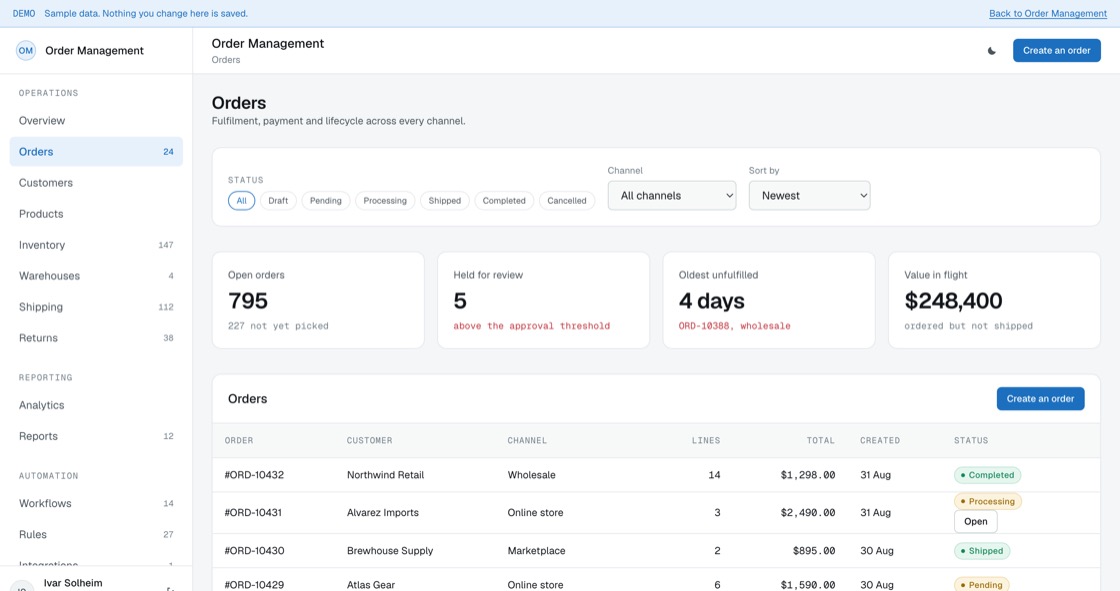Click $2,490.00 total cell
The height and width of the screenshot is (591, 1120).
(x=808, y=513)
